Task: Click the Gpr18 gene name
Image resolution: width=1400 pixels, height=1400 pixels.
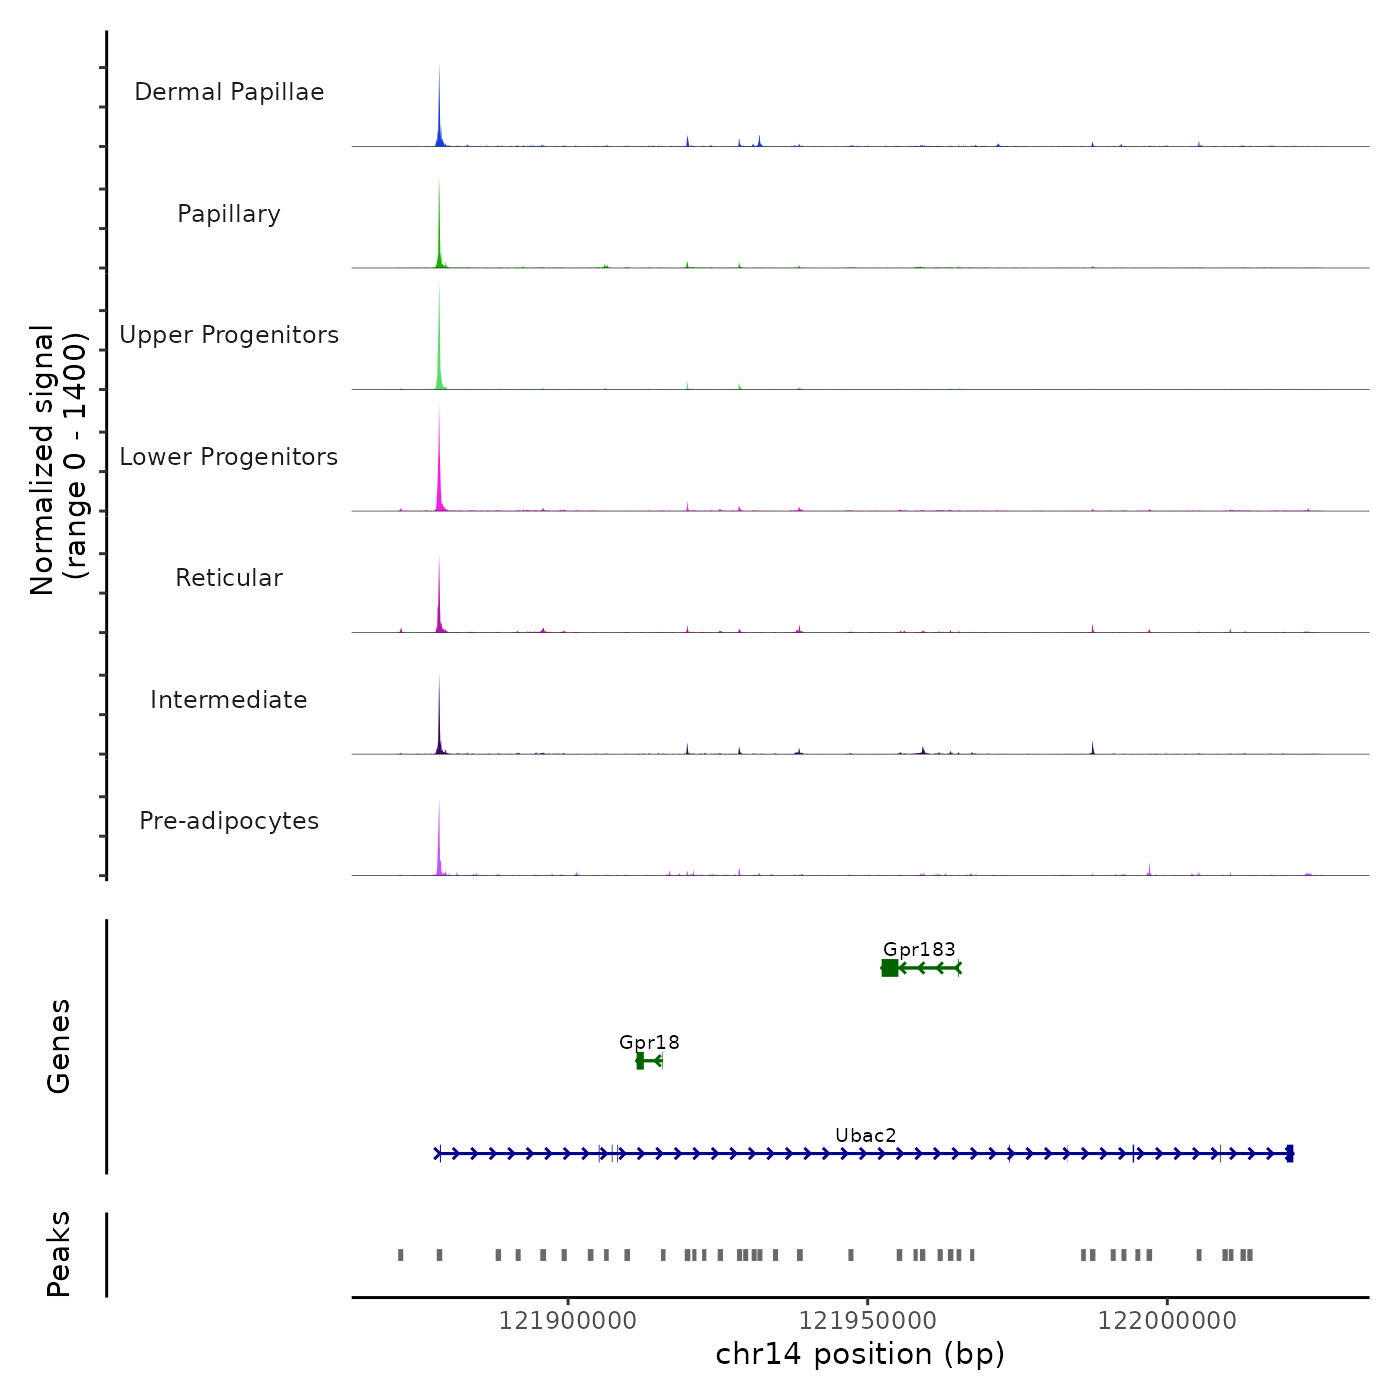Action: tap(649, 1042)
